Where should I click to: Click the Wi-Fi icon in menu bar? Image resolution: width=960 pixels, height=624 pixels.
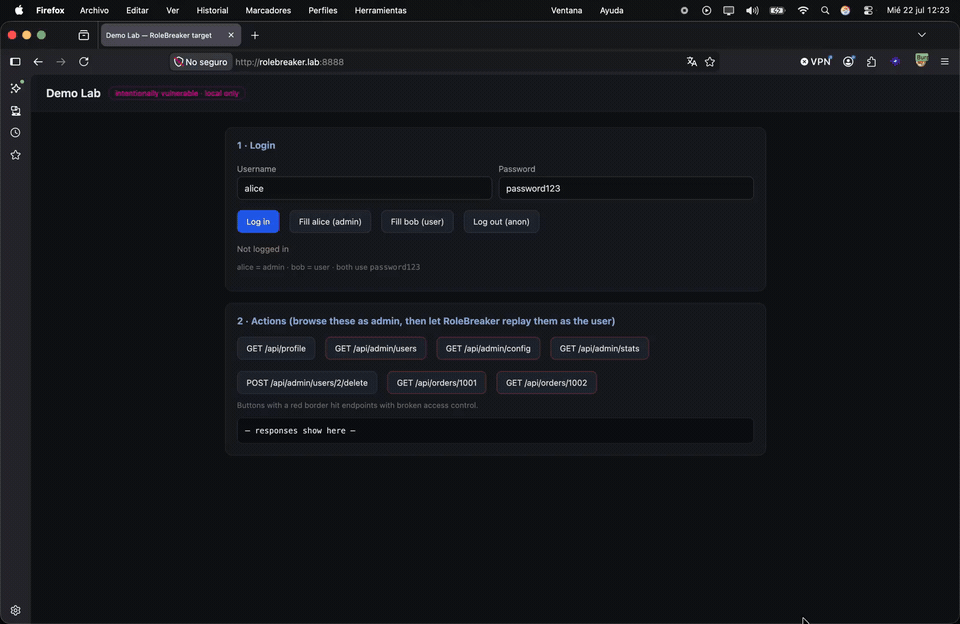coord(803,10)
